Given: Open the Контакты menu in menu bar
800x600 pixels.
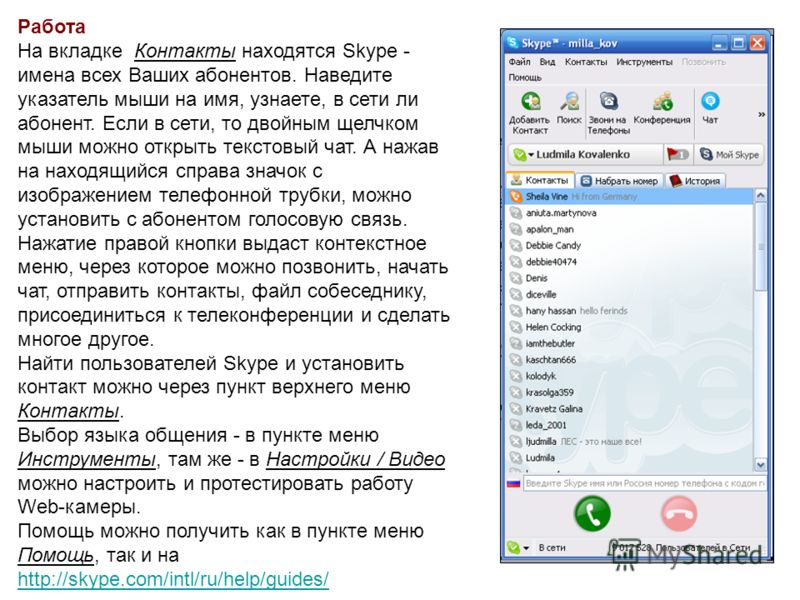Looking at the screenshot, I should (x=586, y=62).
